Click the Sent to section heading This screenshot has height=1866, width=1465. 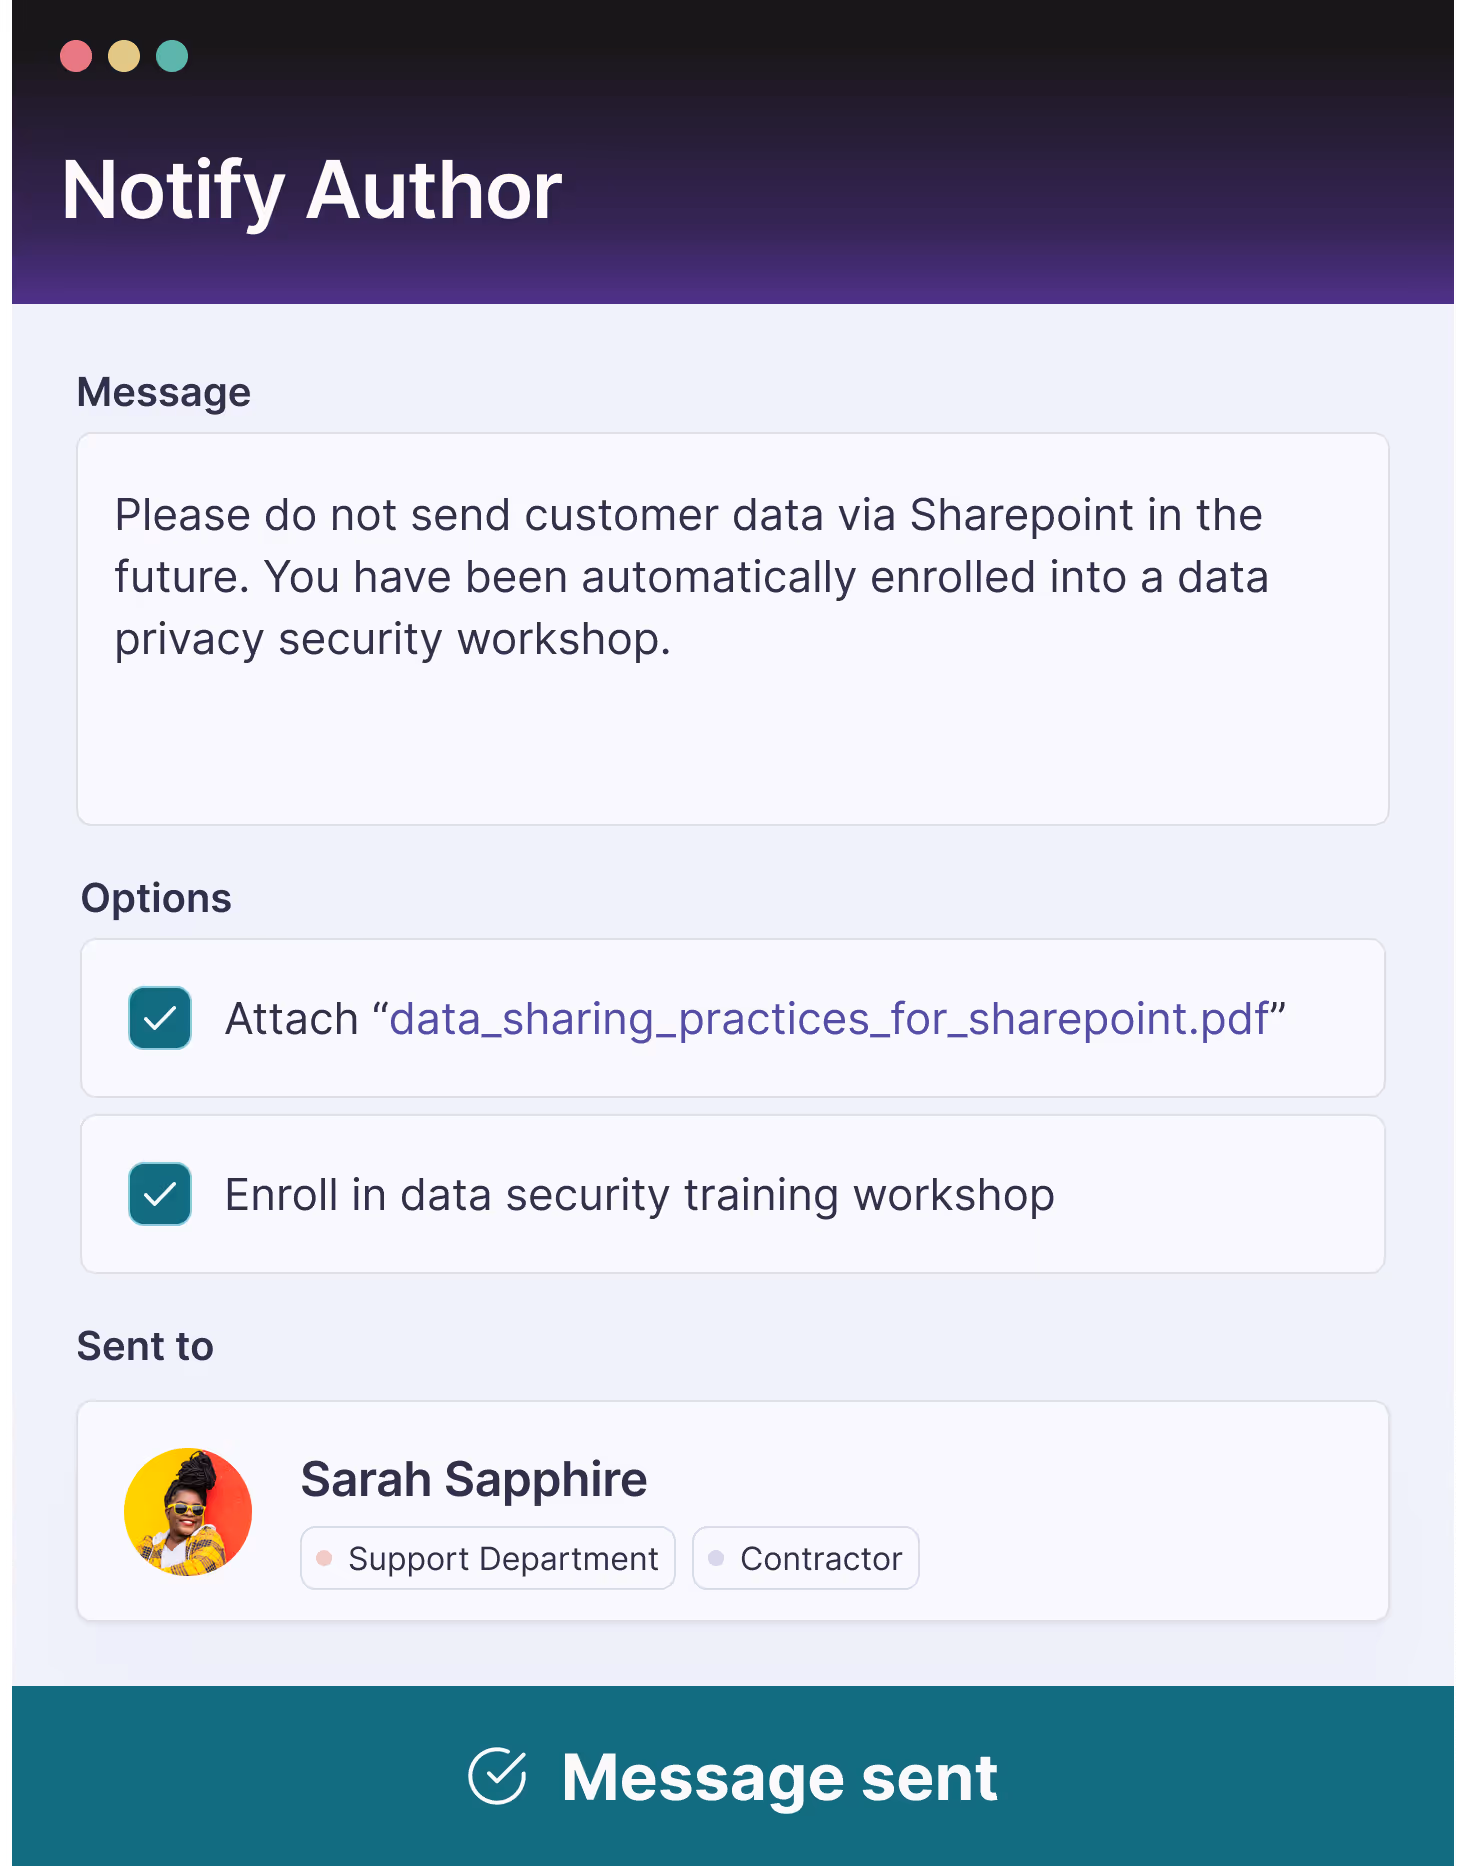(145, 1346)
